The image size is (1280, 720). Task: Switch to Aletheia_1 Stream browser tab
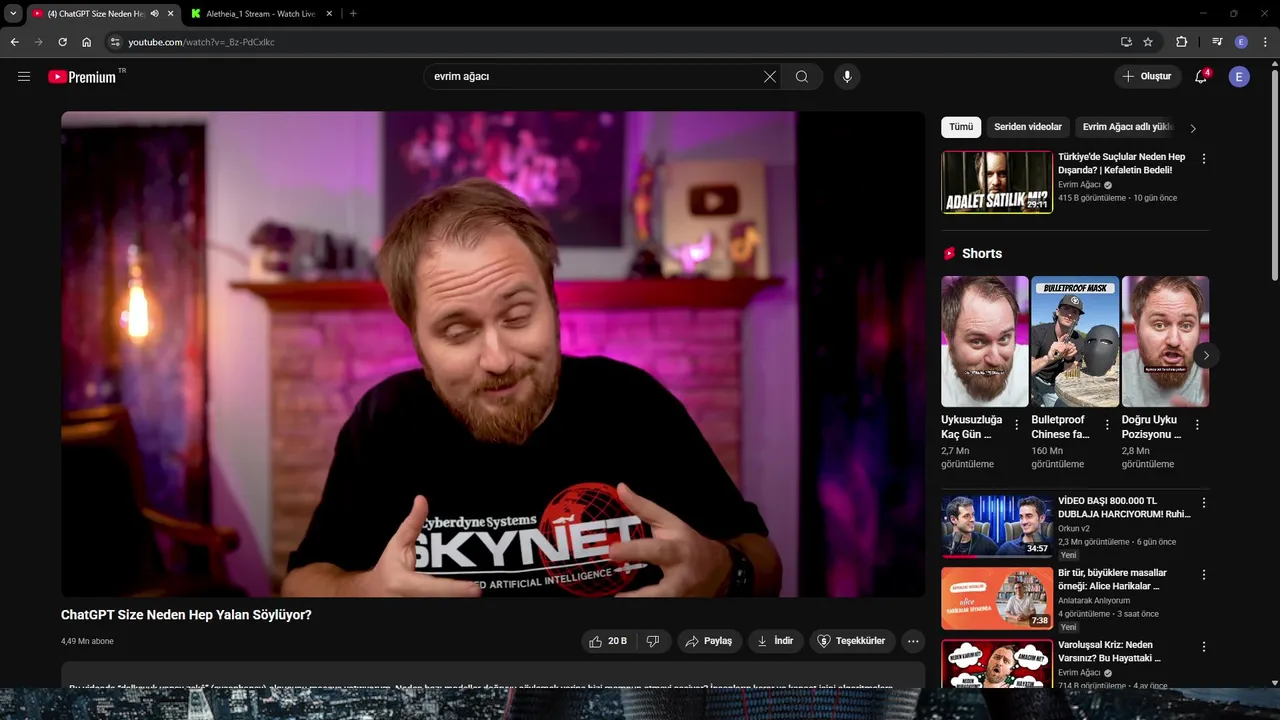[262, 14]
